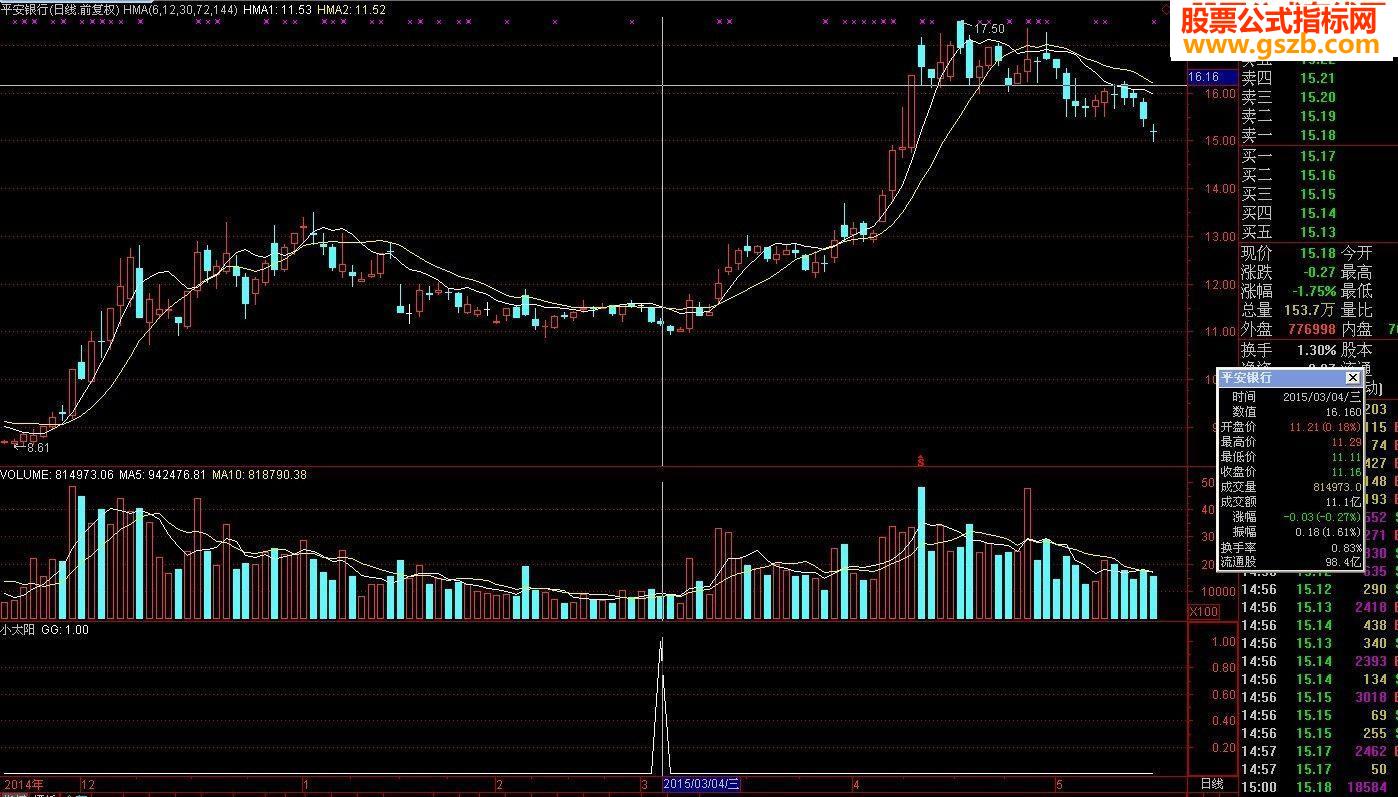The width and height of the screenshot is (1398, 797).
Task: Select the 14:57 15.17 2462 tick row
Action: 1319,751
